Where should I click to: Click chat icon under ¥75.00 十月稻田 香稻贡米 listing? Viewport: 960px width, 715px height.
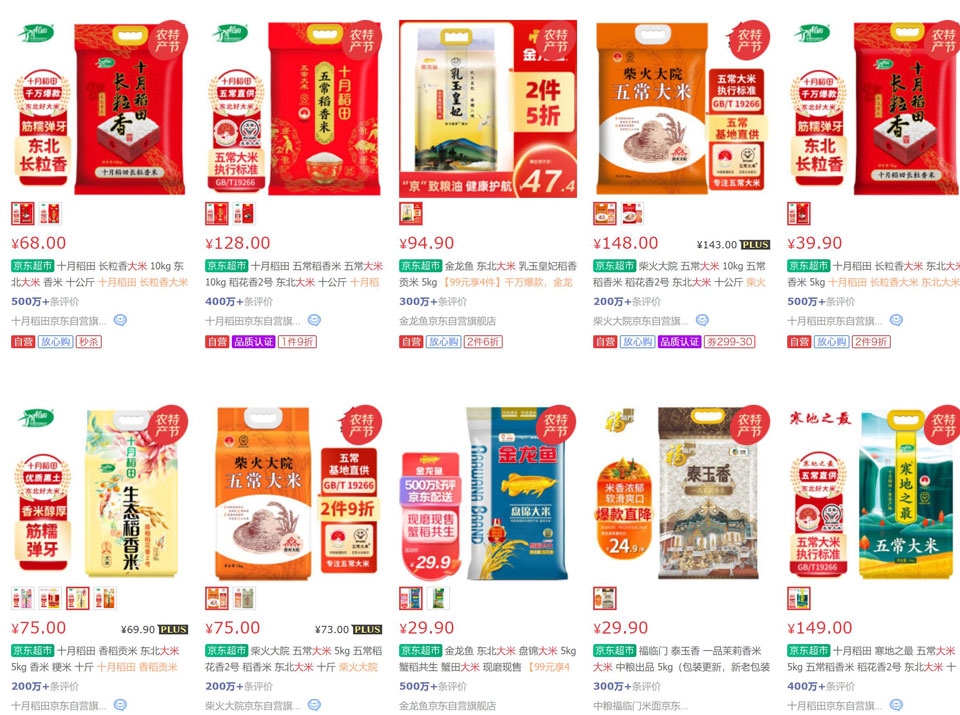click(x=120, y=705)
